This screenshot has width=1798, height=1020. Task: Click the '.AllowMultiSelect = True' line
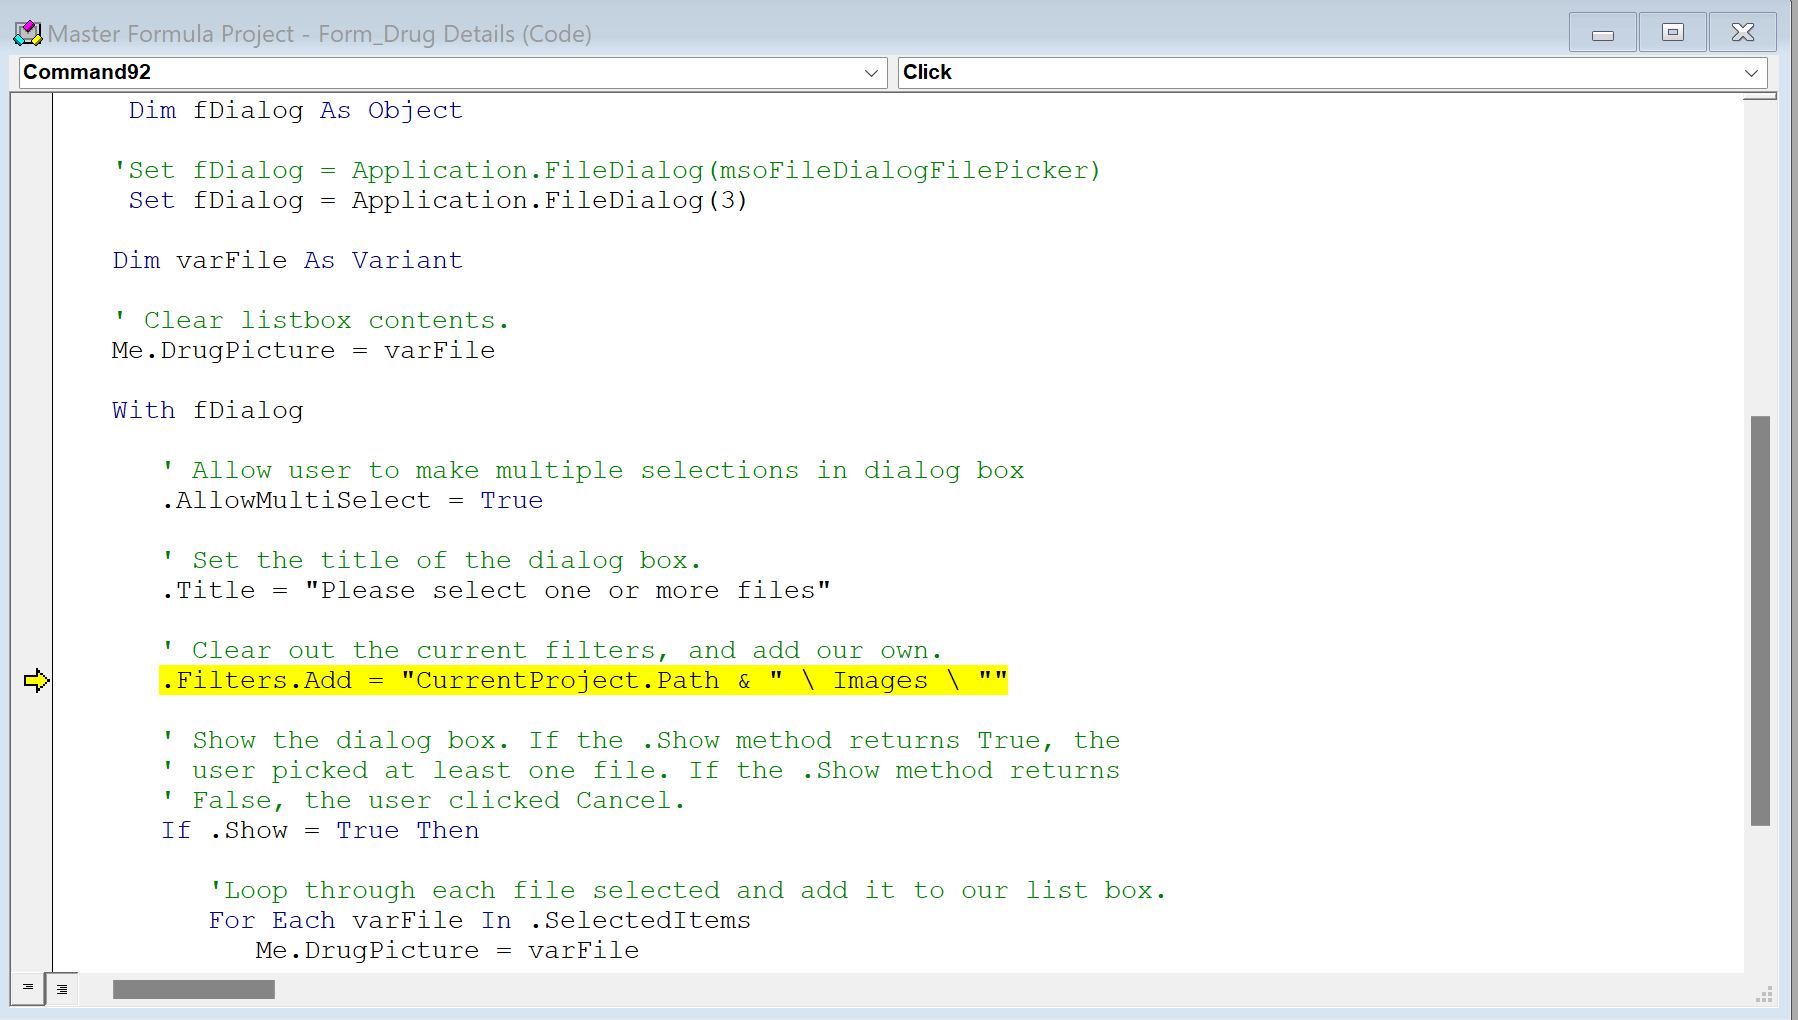coord(352,501)
